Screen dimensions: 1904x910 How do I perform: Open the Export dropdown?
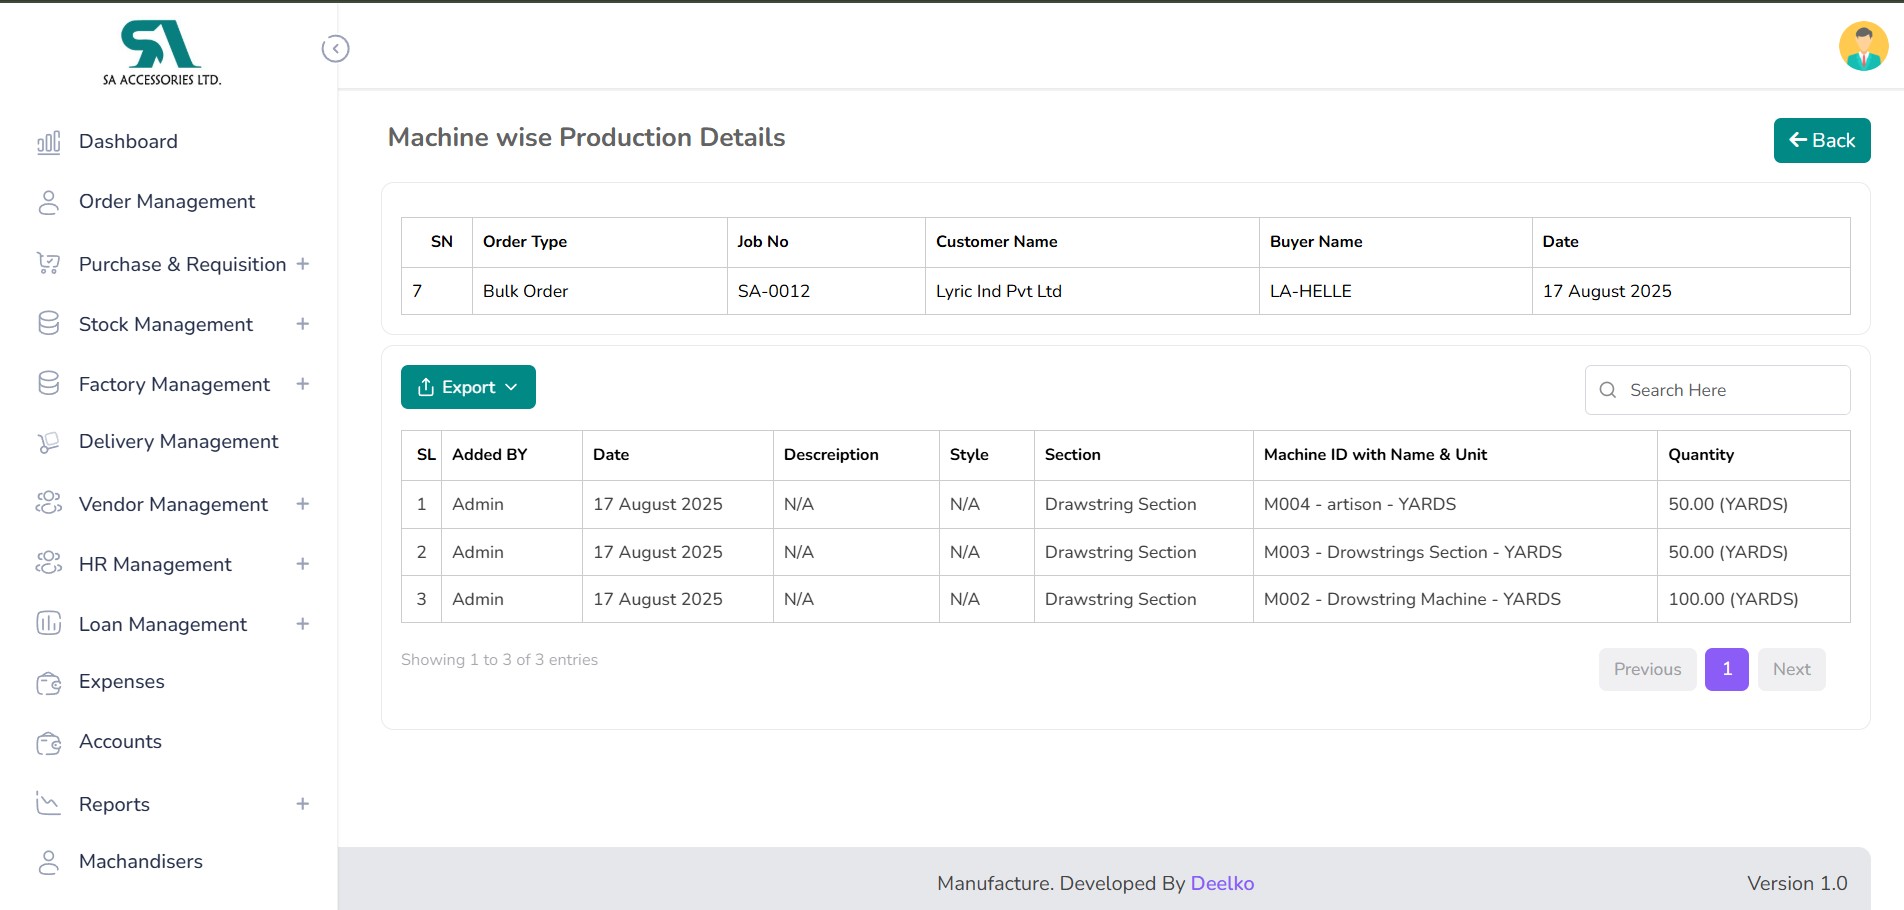click(x=468, y=387)
